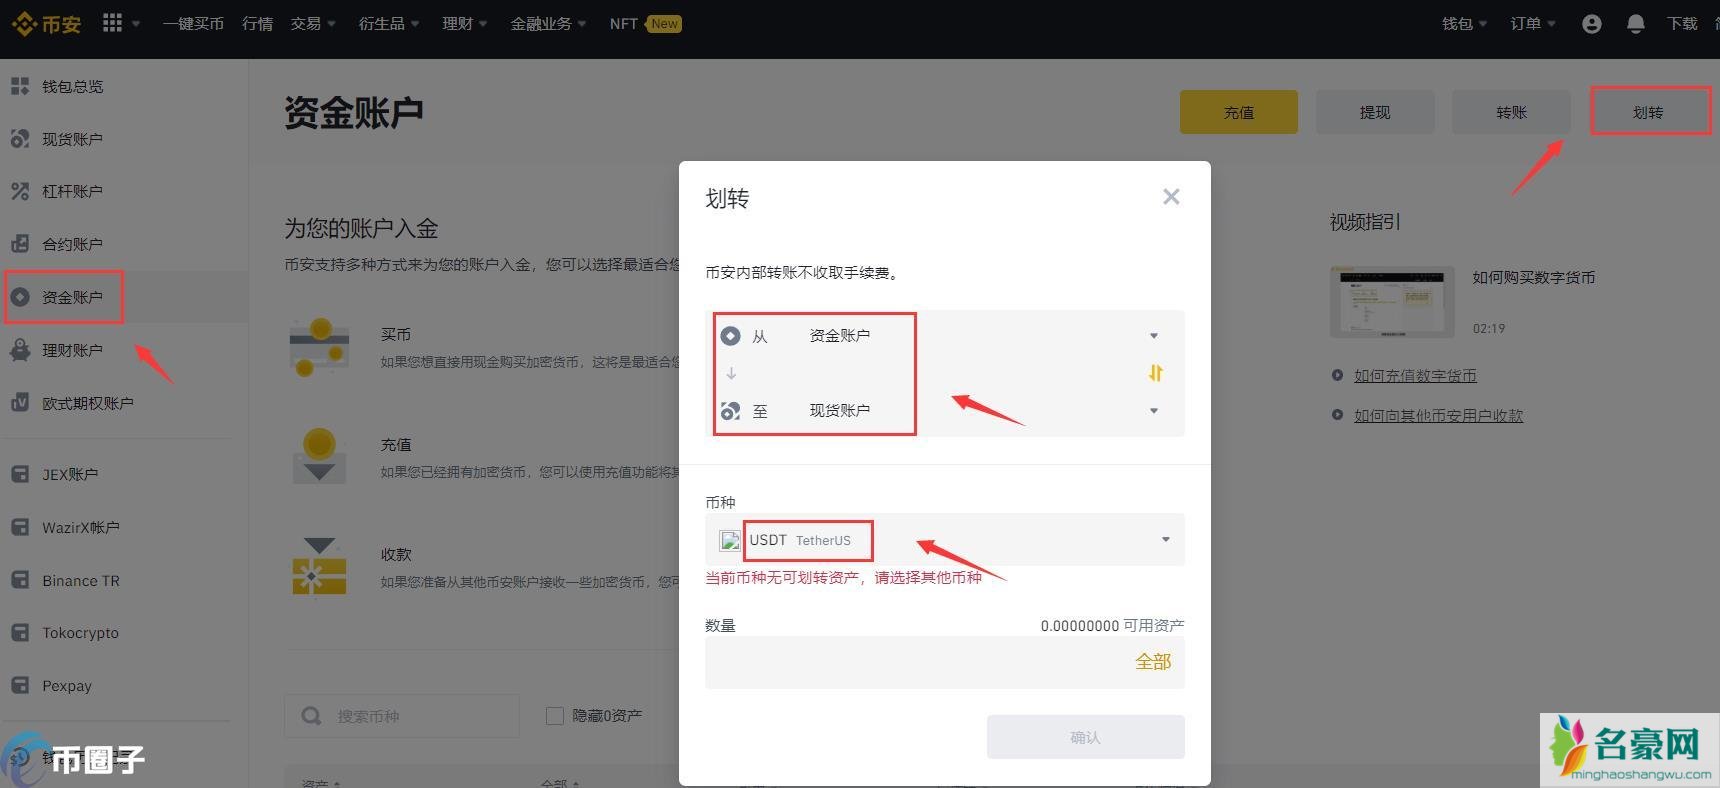The height and width of the screenshot is (788, 1720).
Task: Open the 如何向其他币安用户收款 link
Action: tap(1438, 416)
